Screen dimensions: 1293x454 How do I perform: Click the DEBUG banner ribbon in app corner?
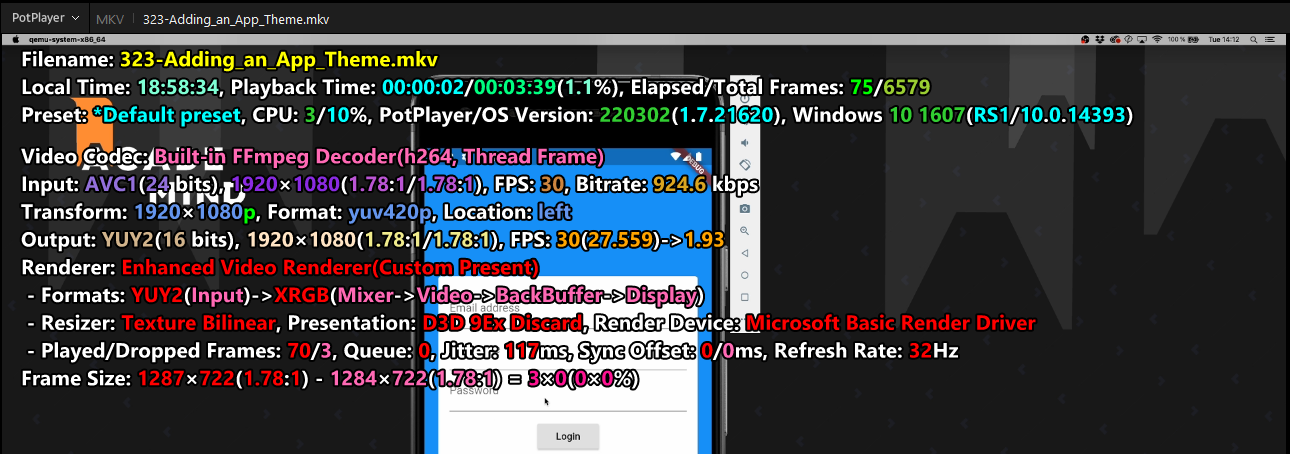[x=694, y=162]
